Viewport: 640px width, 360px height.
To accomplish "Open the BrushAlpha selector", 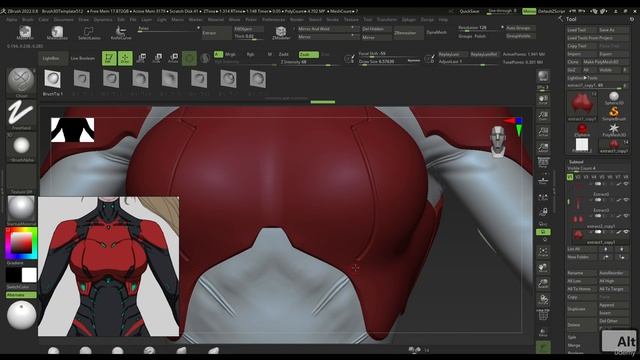I will (21, 147).
